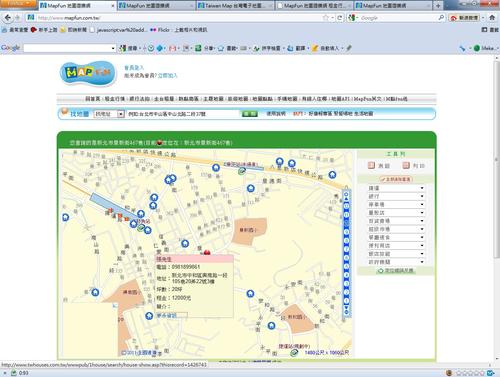
Task: Expand the 量販店 category dropdown
Action: (x=396, y=213)
